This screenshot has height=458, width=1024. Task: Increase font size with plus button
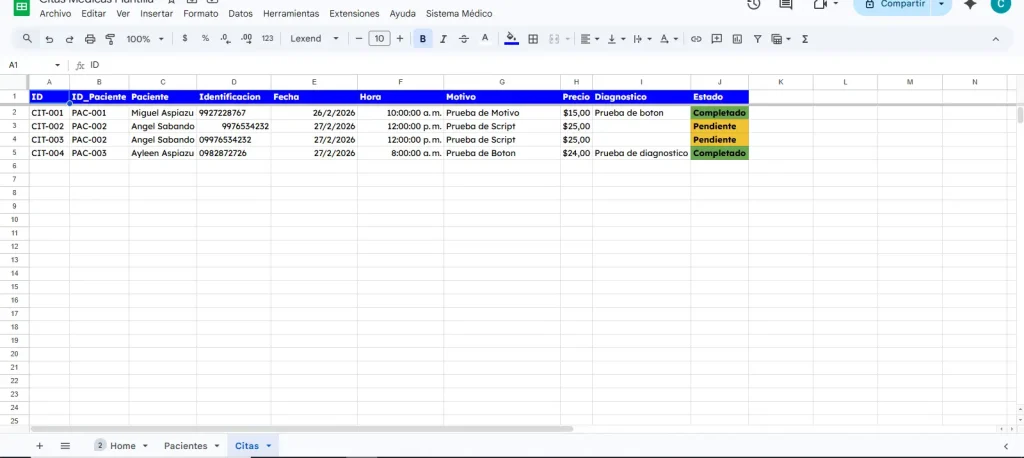[400, 39]
